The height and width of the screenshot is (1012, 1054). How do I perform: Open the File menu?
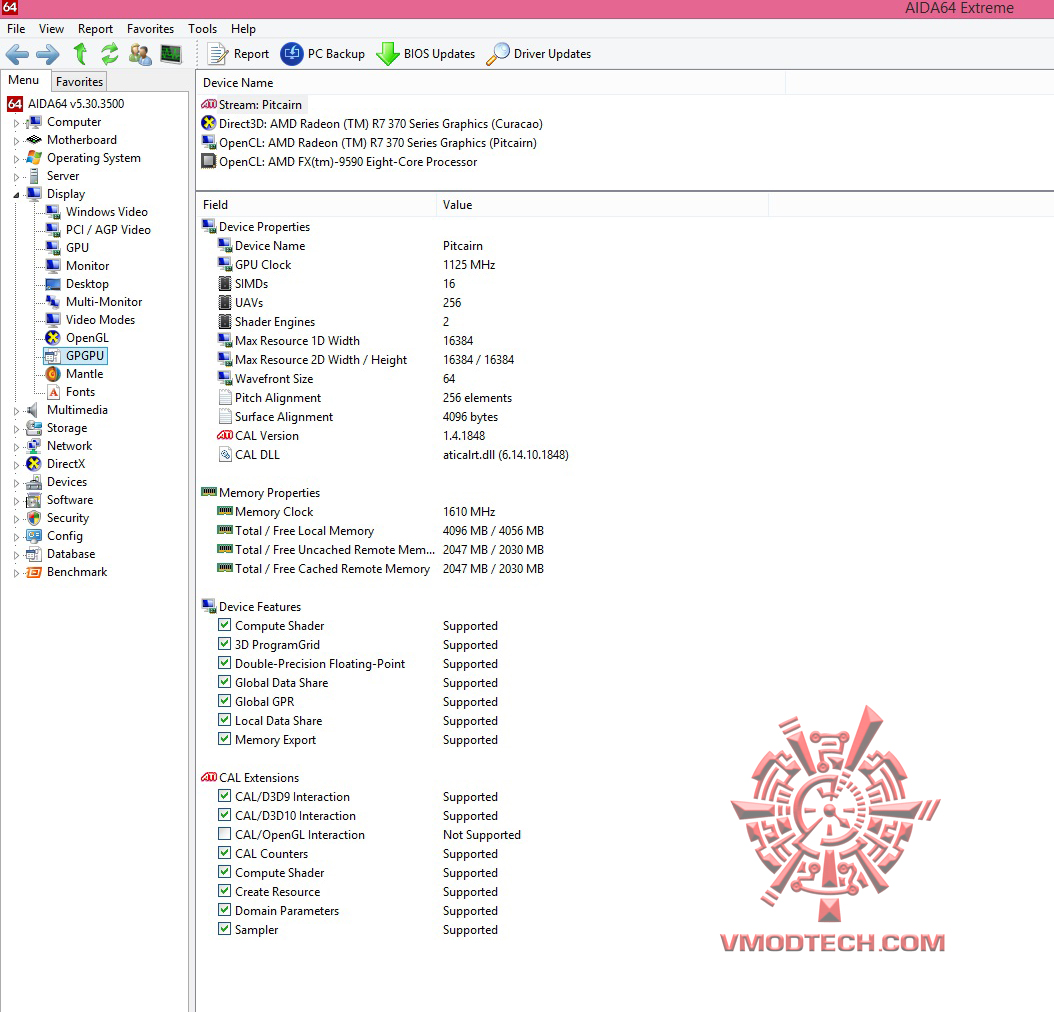16,29
